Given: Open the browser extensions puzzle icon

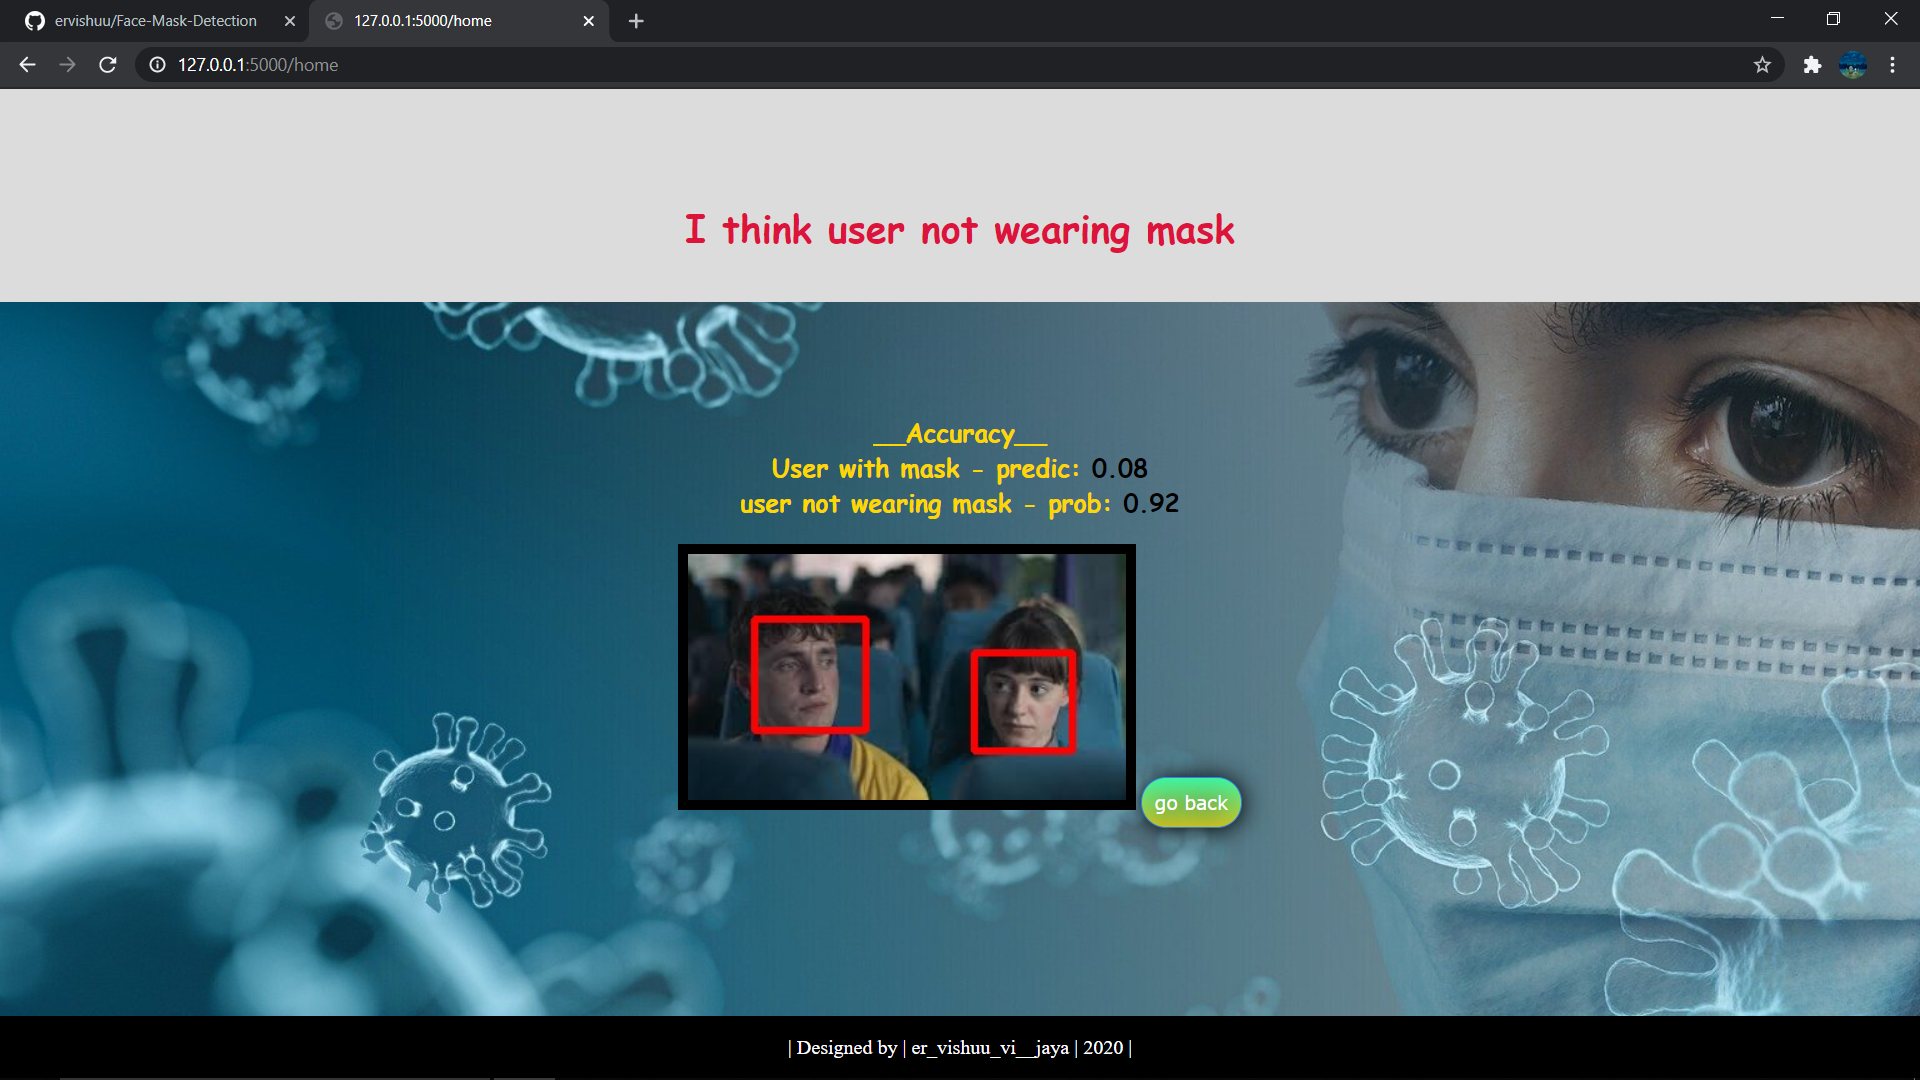Looking at the screenshot, I should pos(1812,64).
